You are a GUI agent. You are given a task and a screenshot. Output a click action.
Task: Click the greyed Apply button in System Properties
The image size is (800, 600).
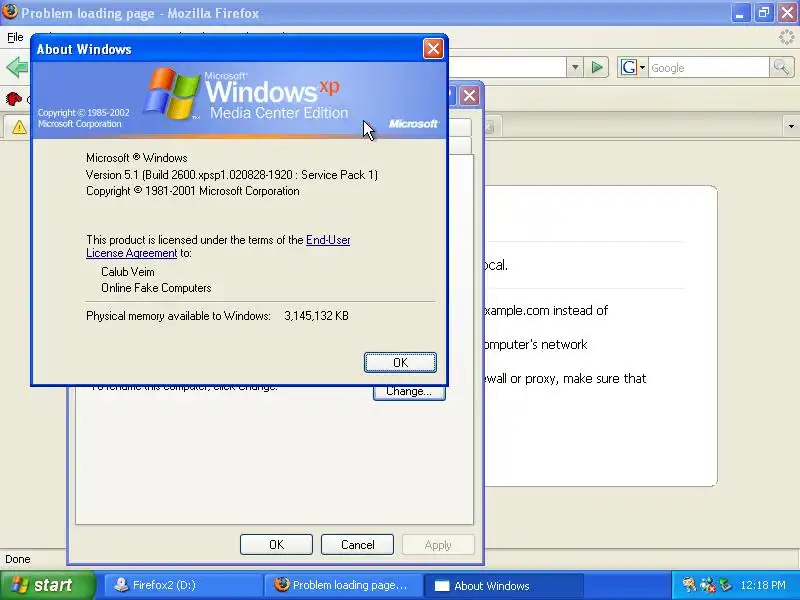pyautogui.click(x=438, y=544)
